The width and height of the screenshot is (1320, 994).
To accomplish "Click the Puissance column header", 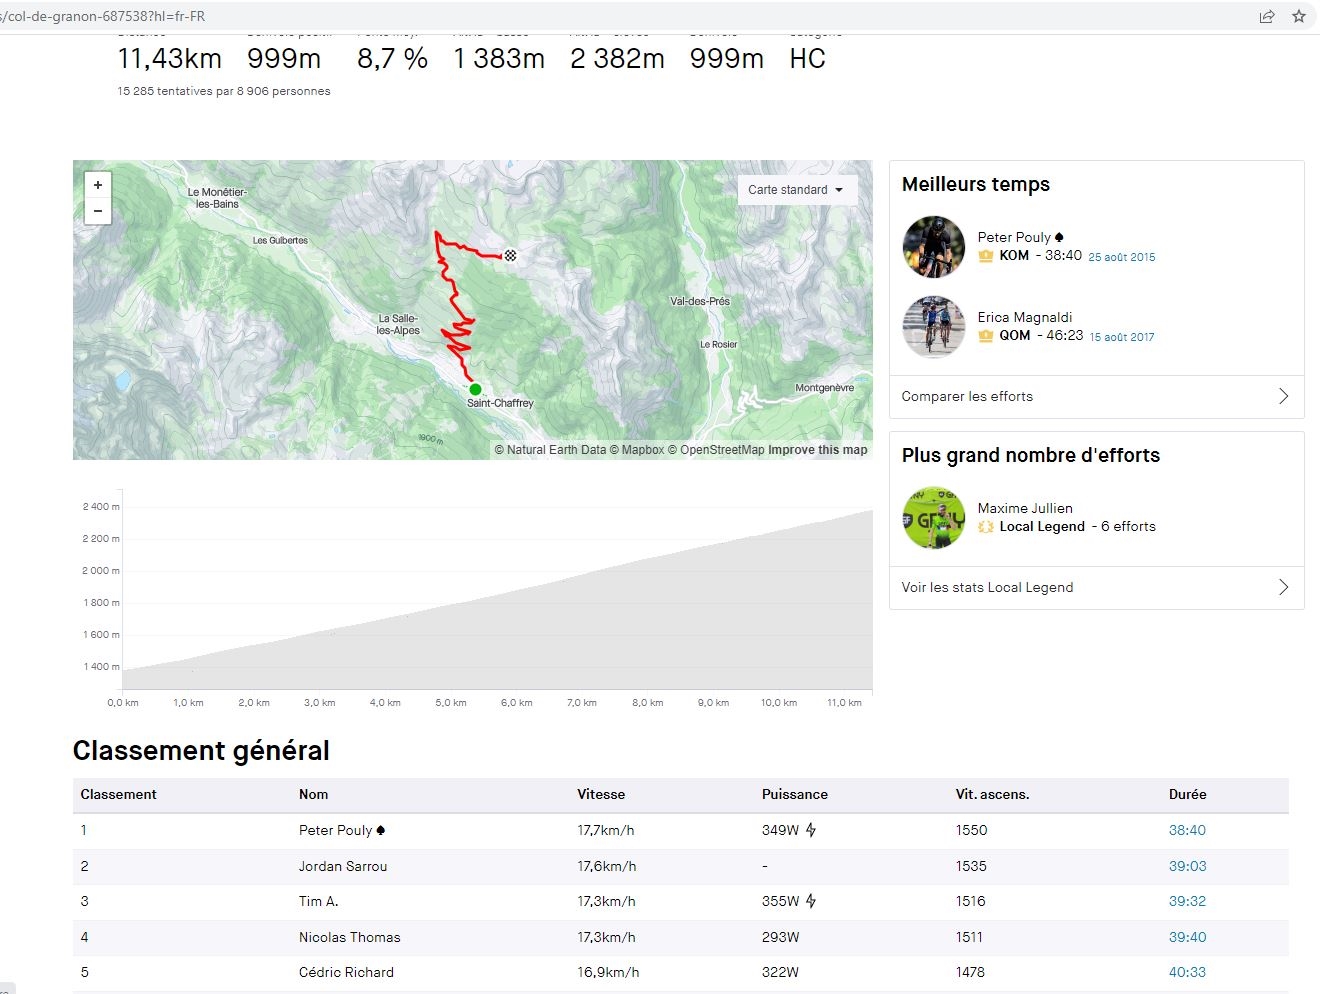I will pos(795,794).
